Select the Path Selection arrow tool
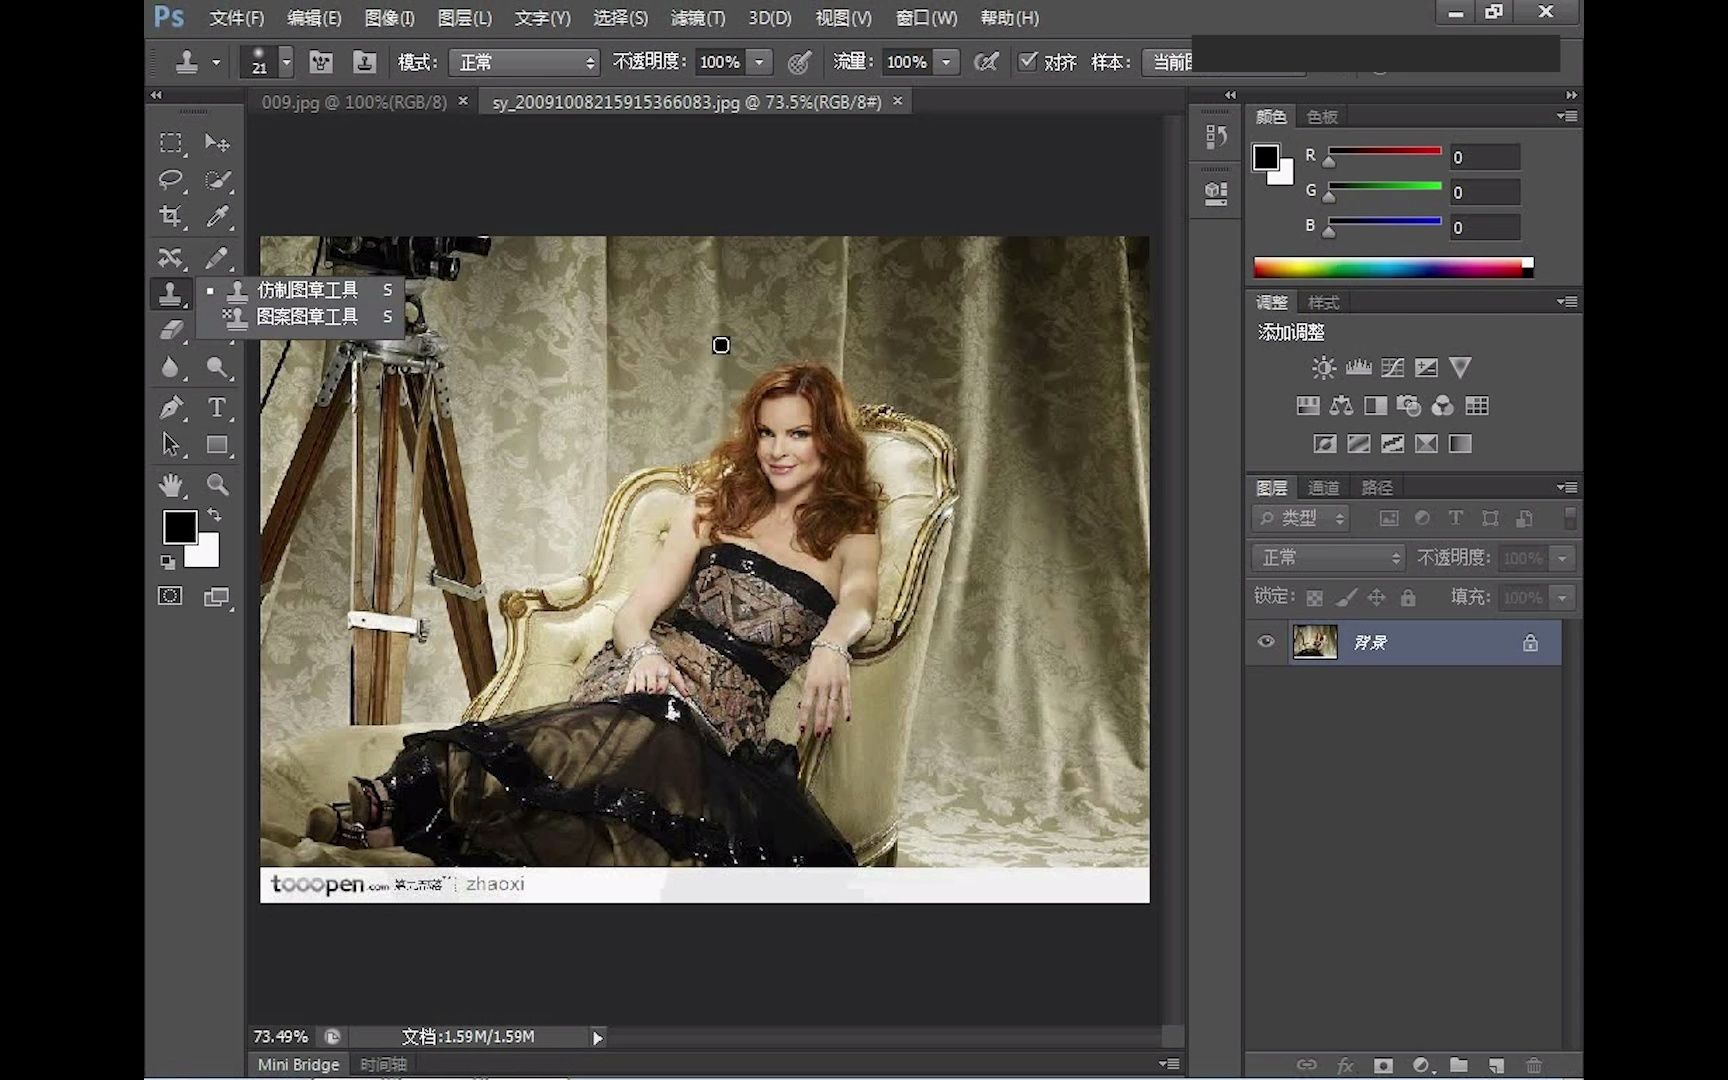1728x1080 pixels. [171, 444]
